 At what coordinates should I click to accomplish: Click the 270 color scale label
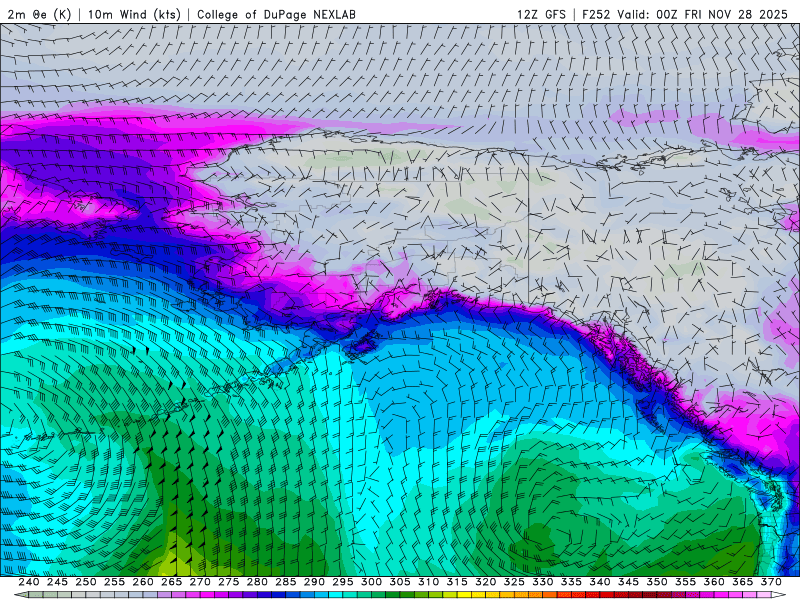(x=200, y=582)
